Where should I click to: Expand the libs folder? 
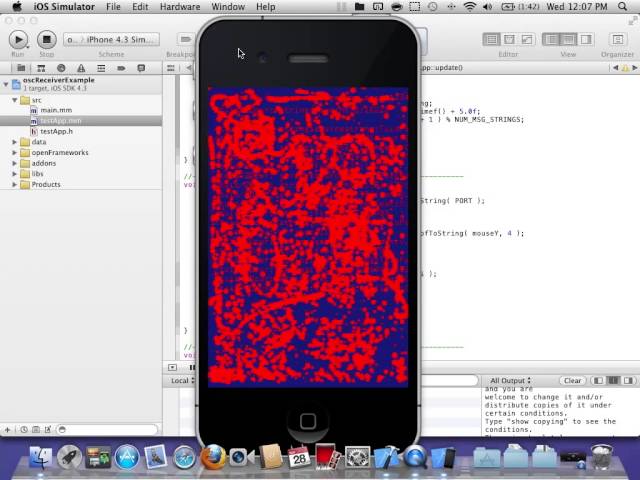coord(14,174)
